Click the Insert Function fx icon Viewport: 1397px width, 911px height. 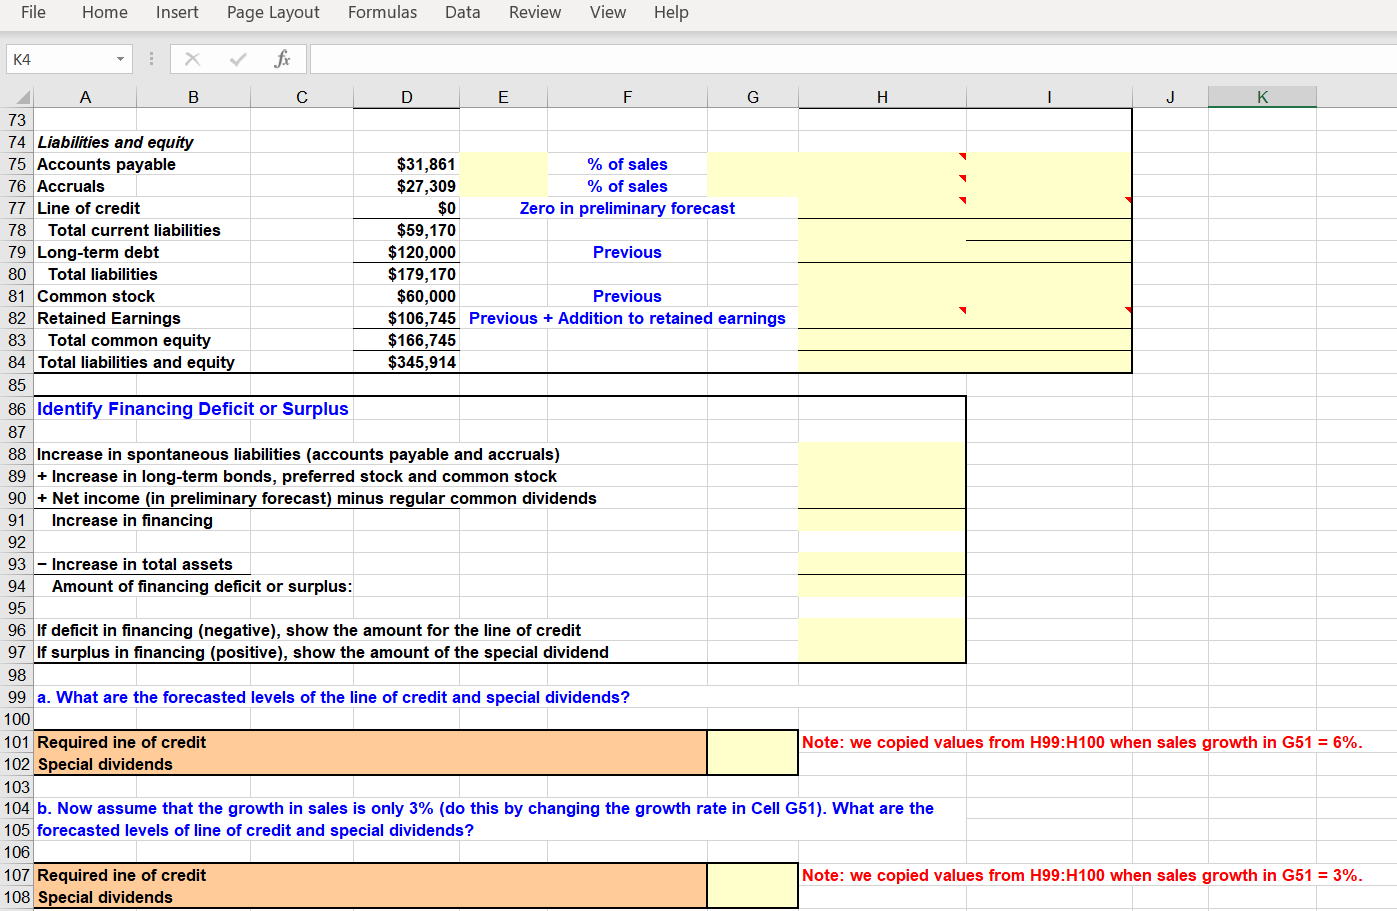tap(283, 58)
